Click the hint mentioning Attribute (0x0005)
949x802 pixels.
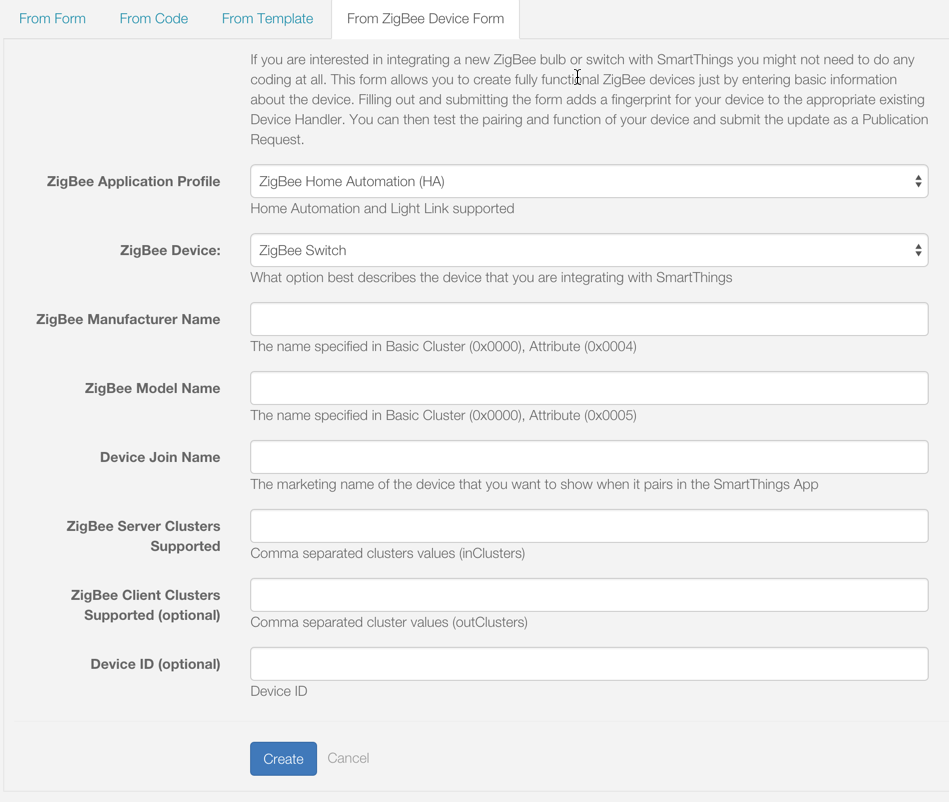click(444, 415)
